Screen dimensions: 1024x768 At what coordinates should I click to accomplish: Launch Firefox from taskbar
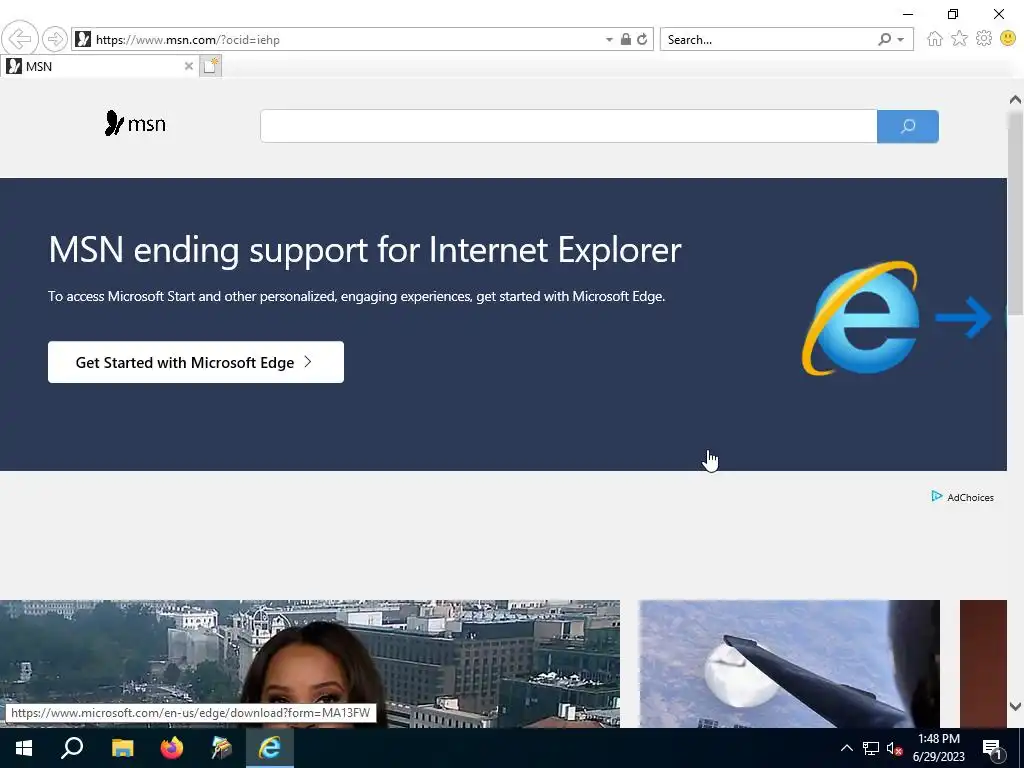click(x=172, y=748)
